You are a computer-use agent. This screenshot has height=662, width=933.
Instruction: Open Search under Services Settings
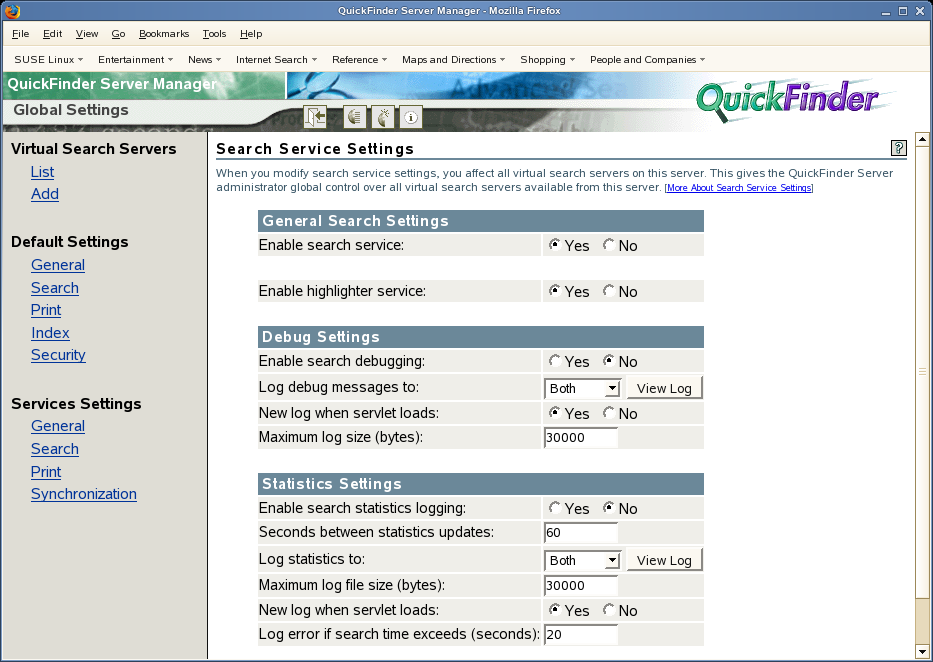pos(55,449)
